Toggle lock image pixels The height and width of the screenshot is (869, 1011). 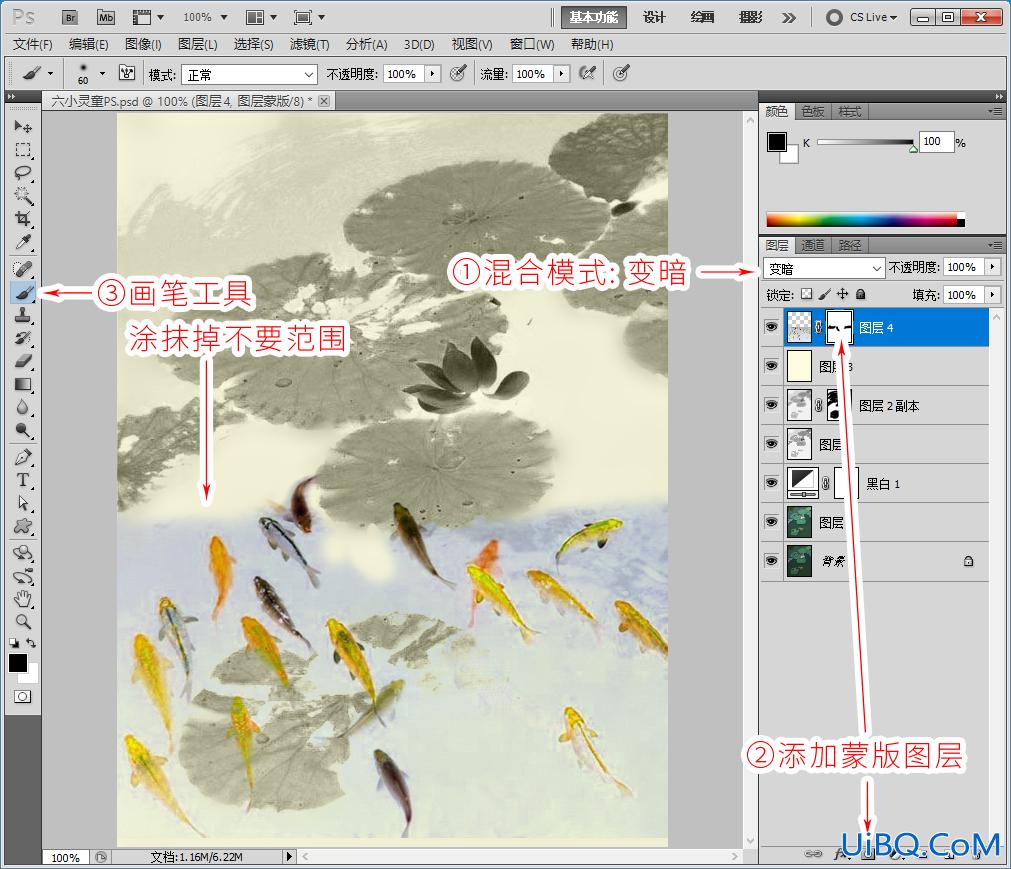pyautogui.click(x=825, y=294)
